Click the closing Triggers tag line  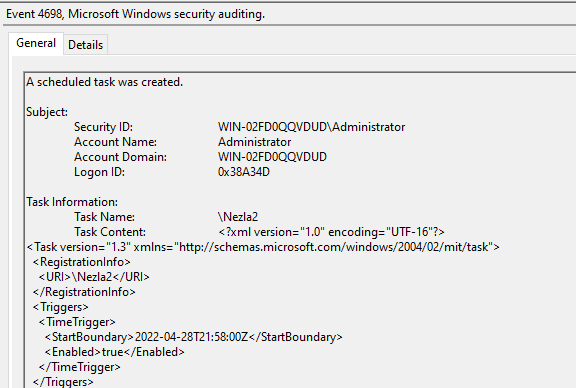point(63,382)
